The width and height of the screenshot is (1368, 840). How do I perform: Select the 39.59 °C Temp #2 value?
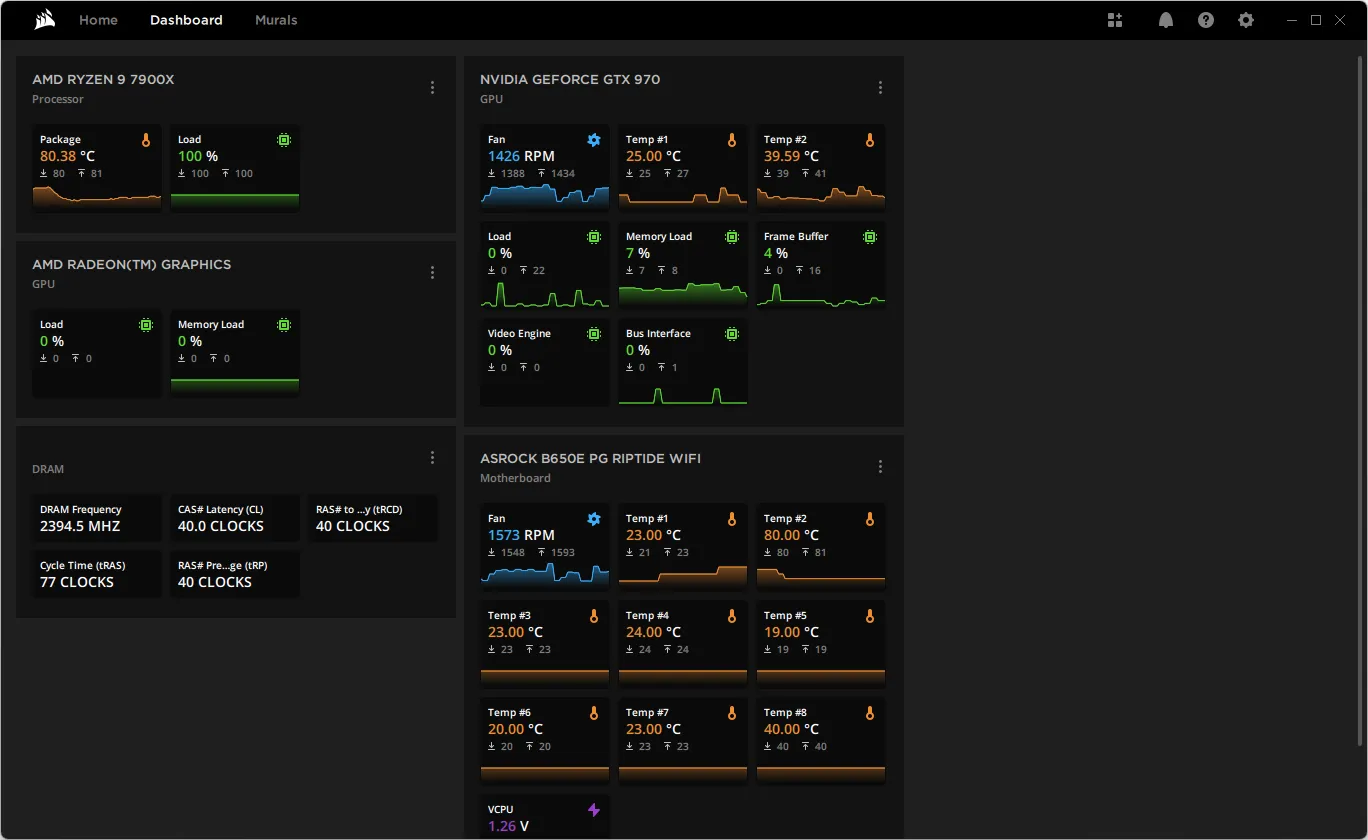(x=791, y=156)
